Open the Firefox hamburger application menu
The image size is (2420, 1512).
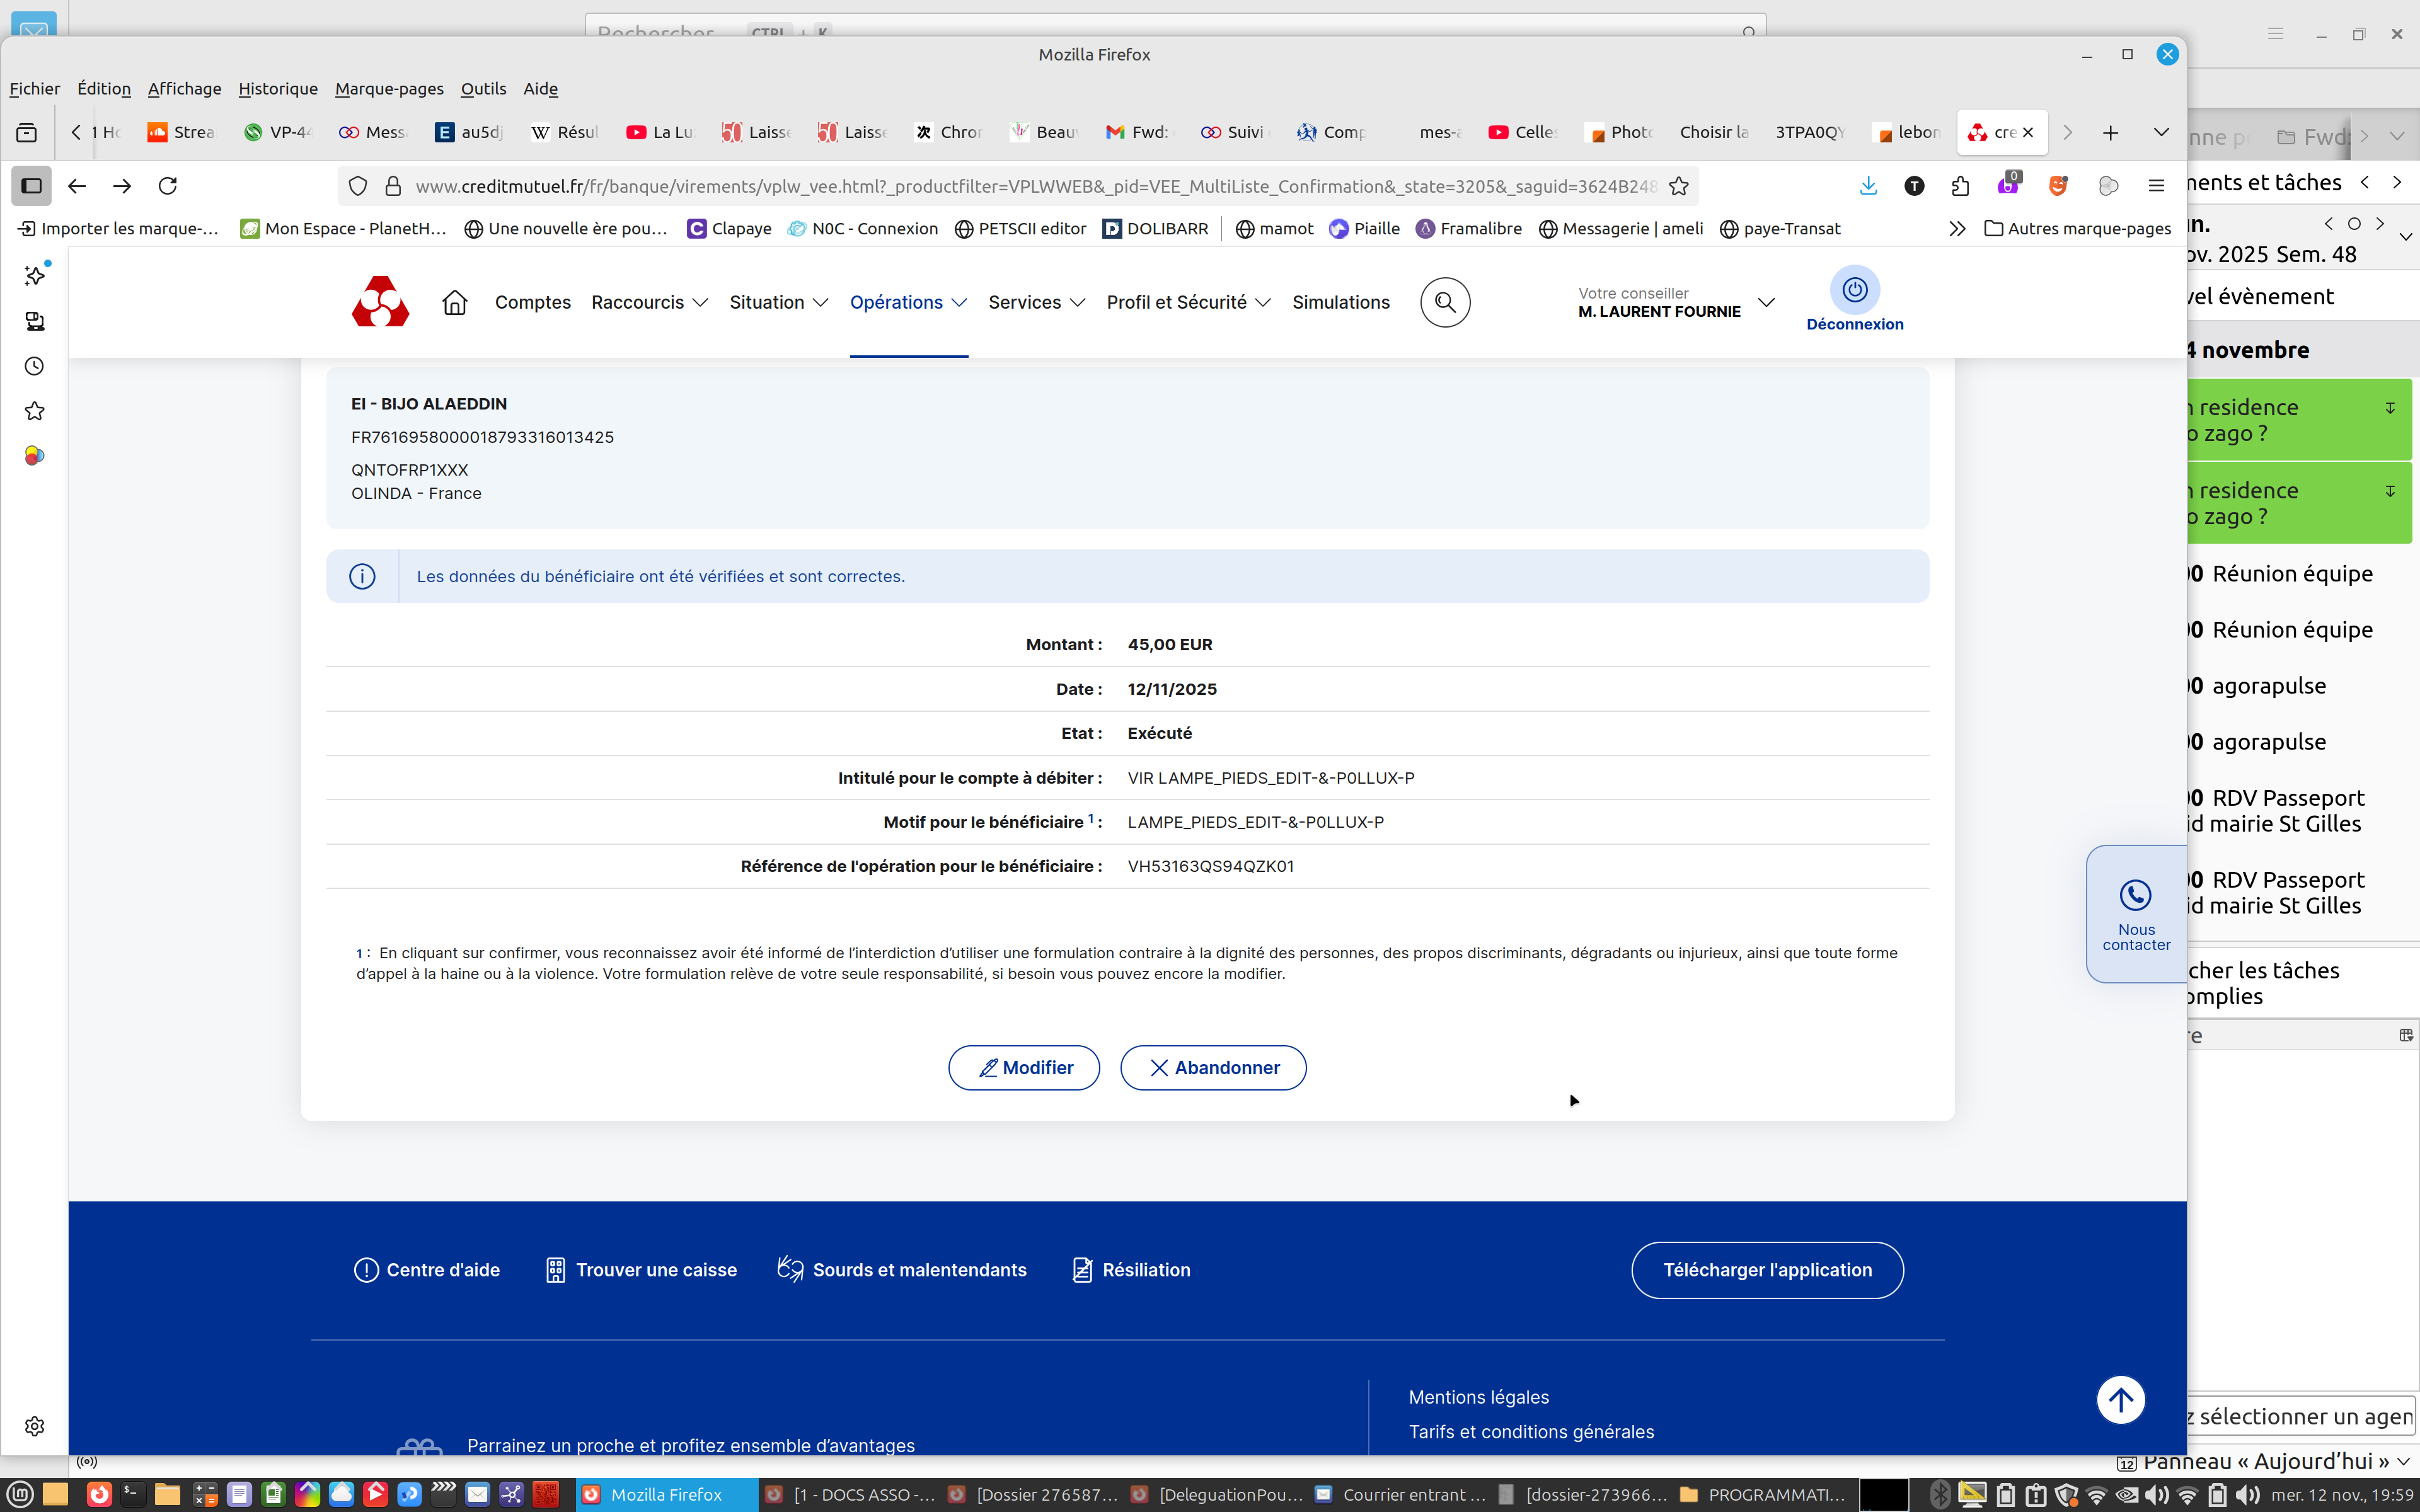(2156, 186)
